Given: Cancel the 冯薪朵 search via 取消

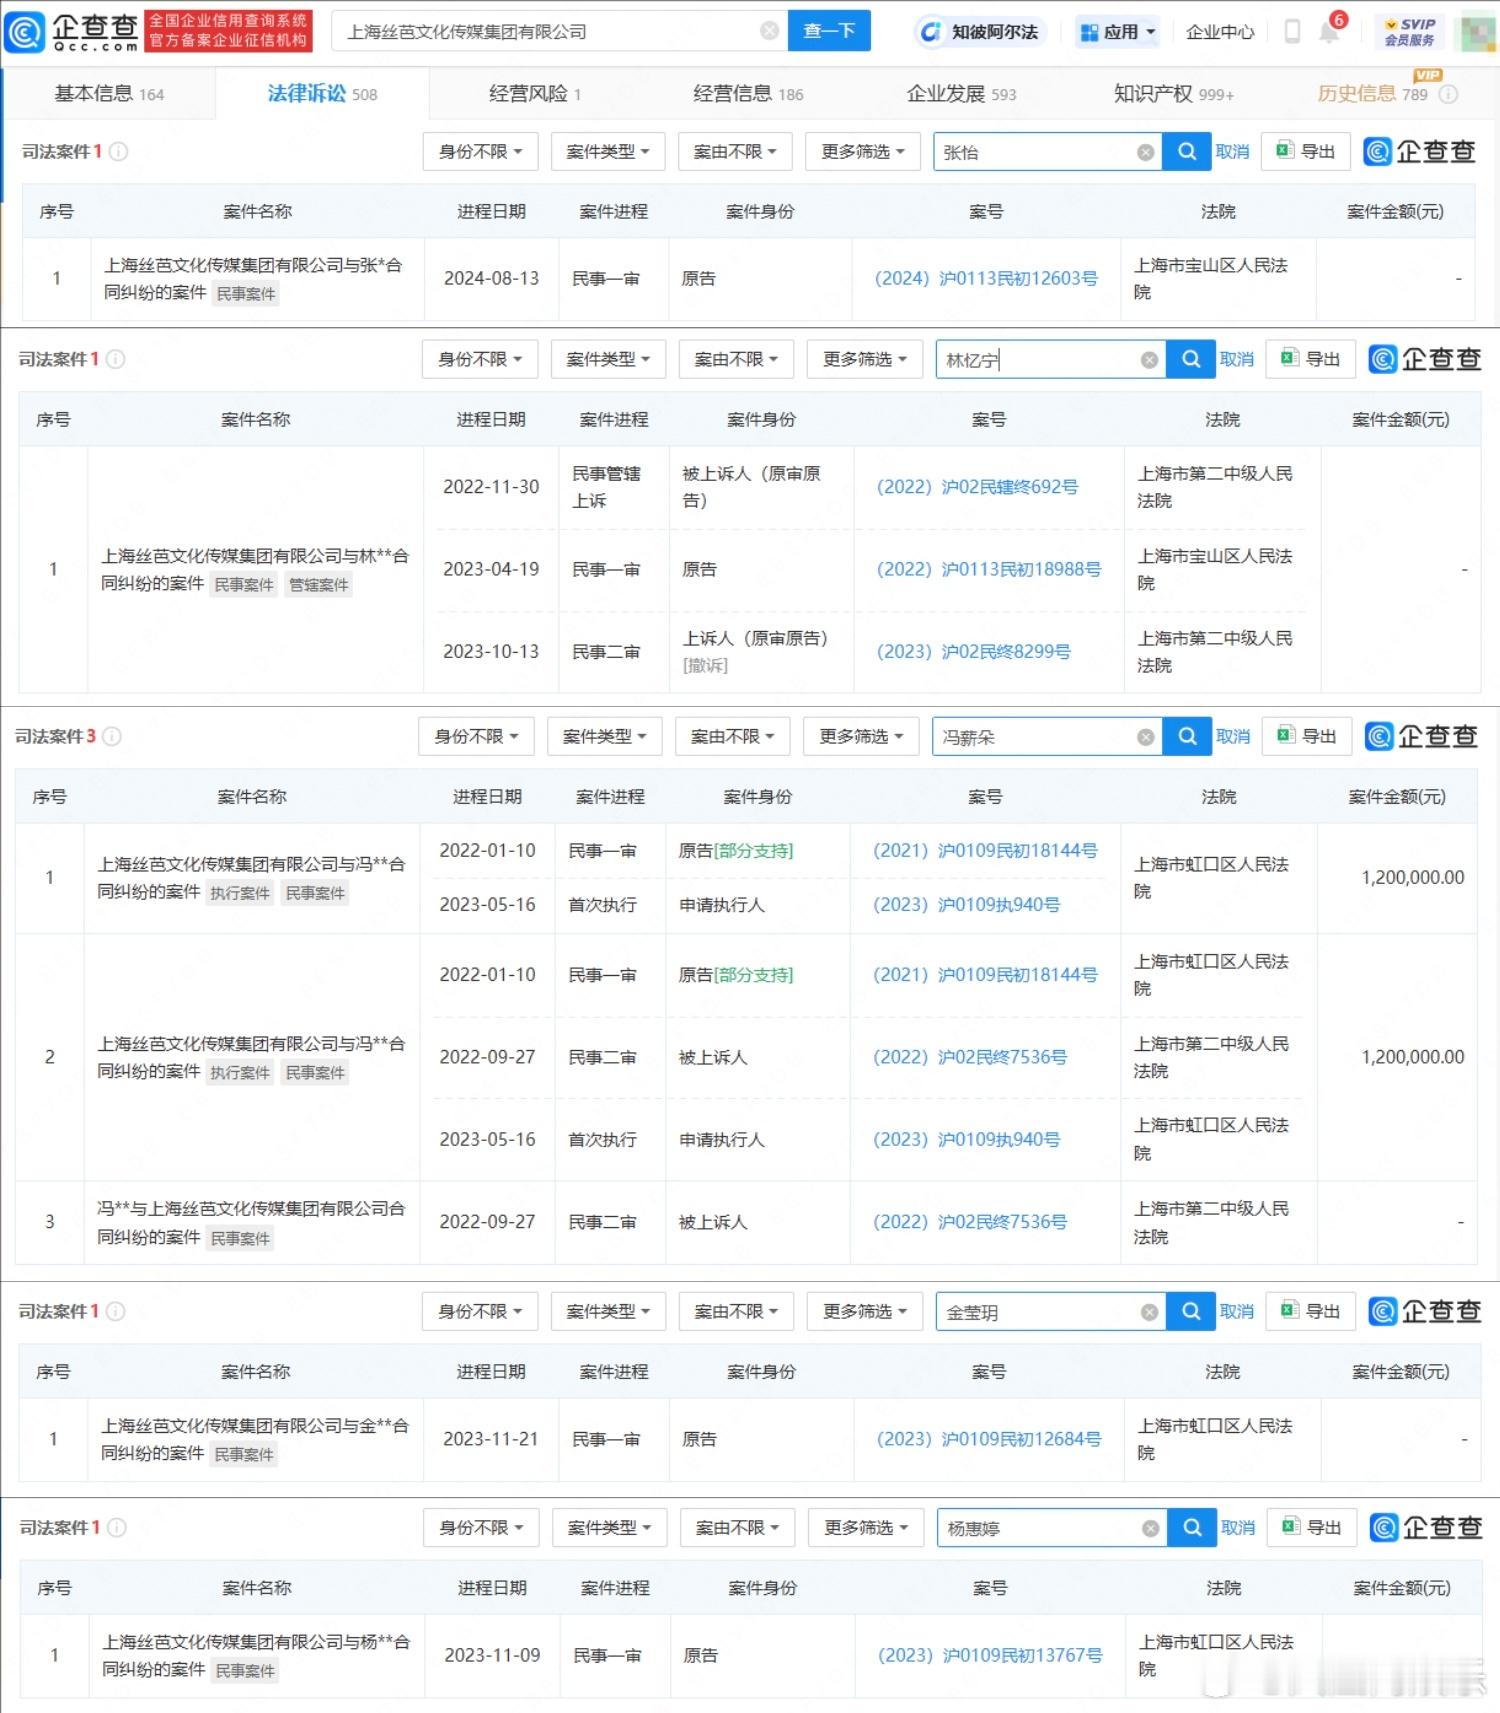Looking at the screenshot, I should click(1233, 737).
